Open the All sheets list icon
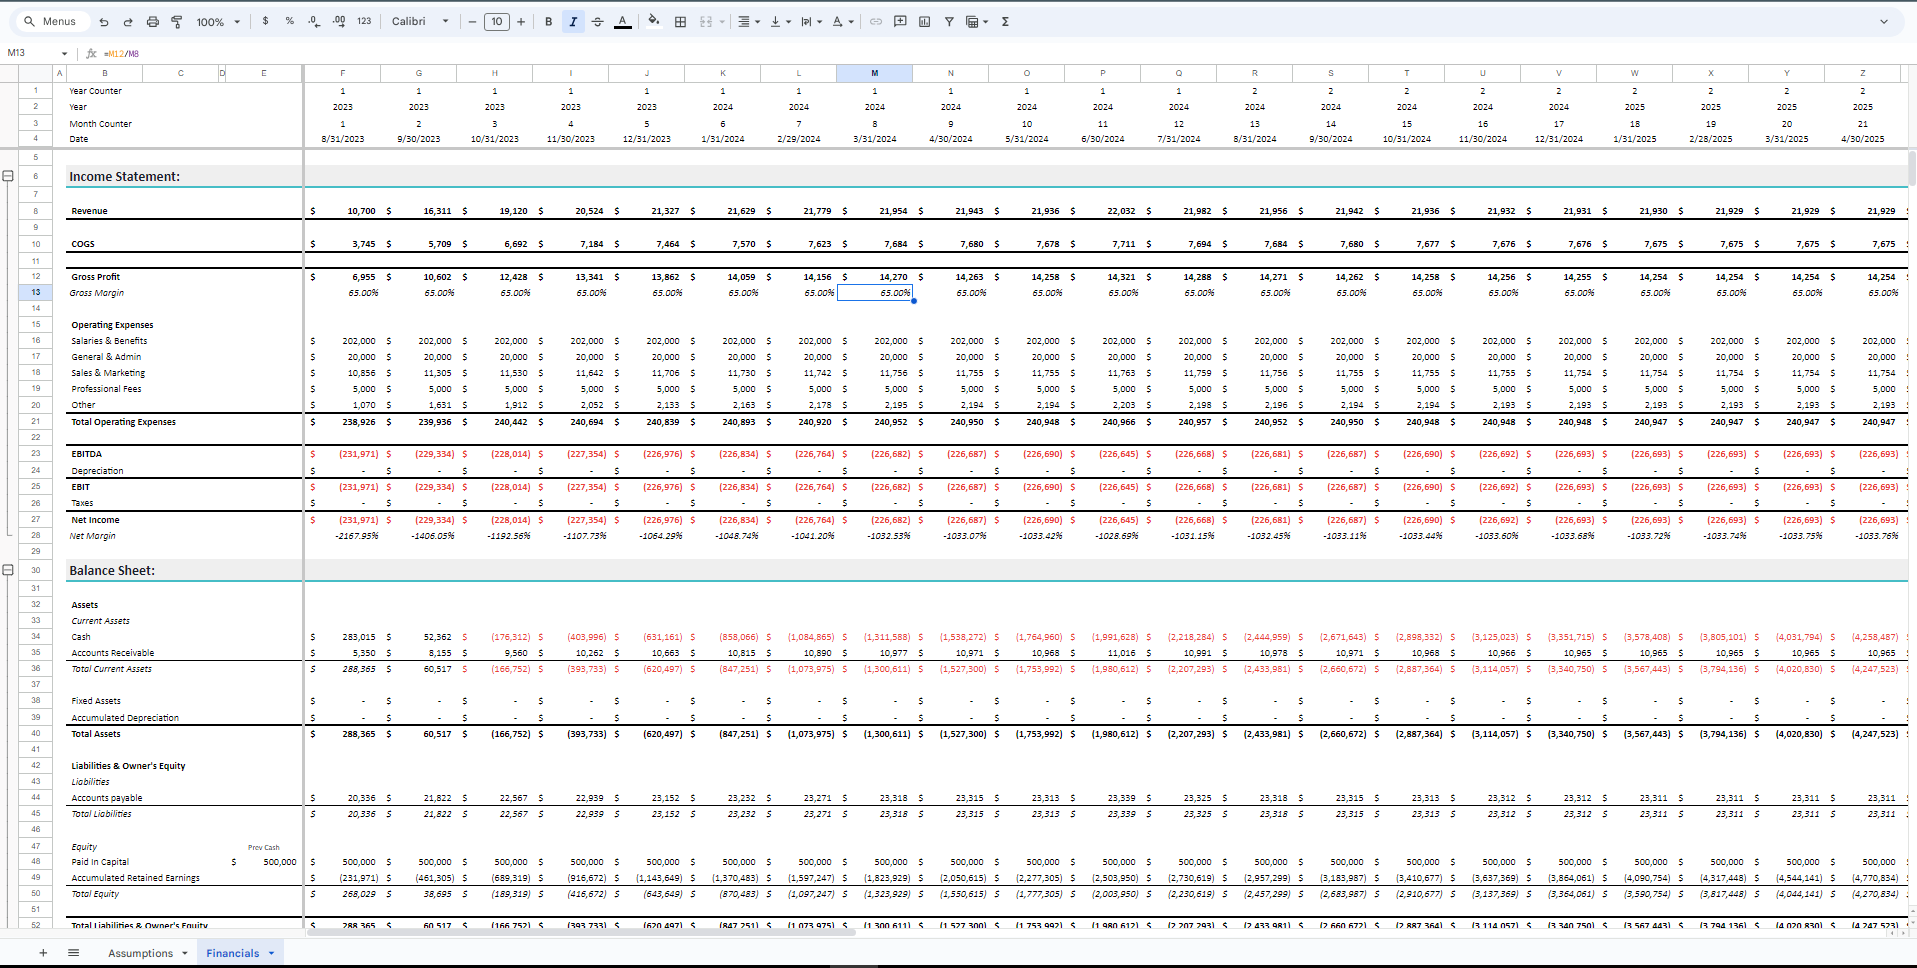 point(73,953)
